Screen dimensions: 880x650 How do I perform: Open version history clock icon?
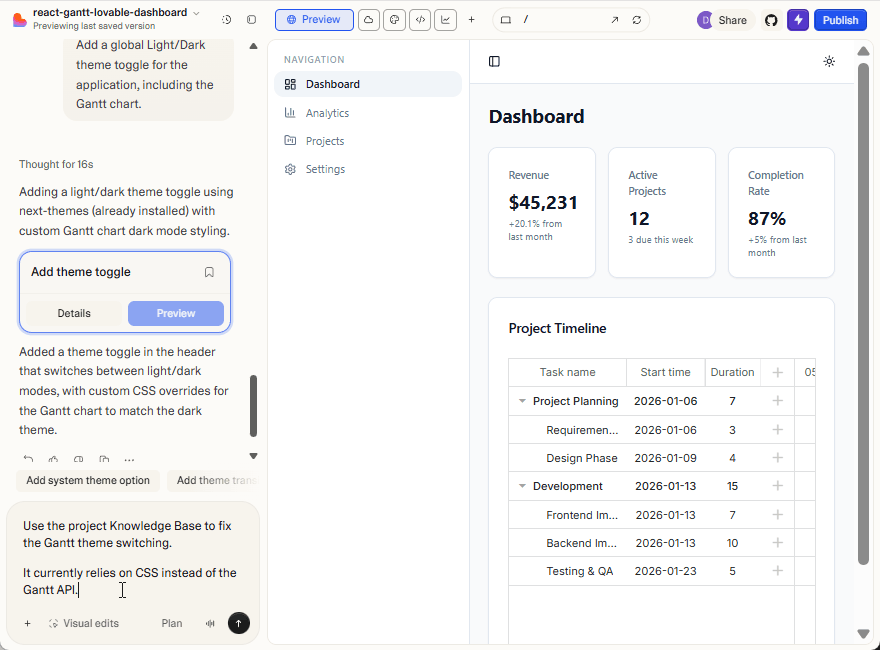[x=227, y=20]
